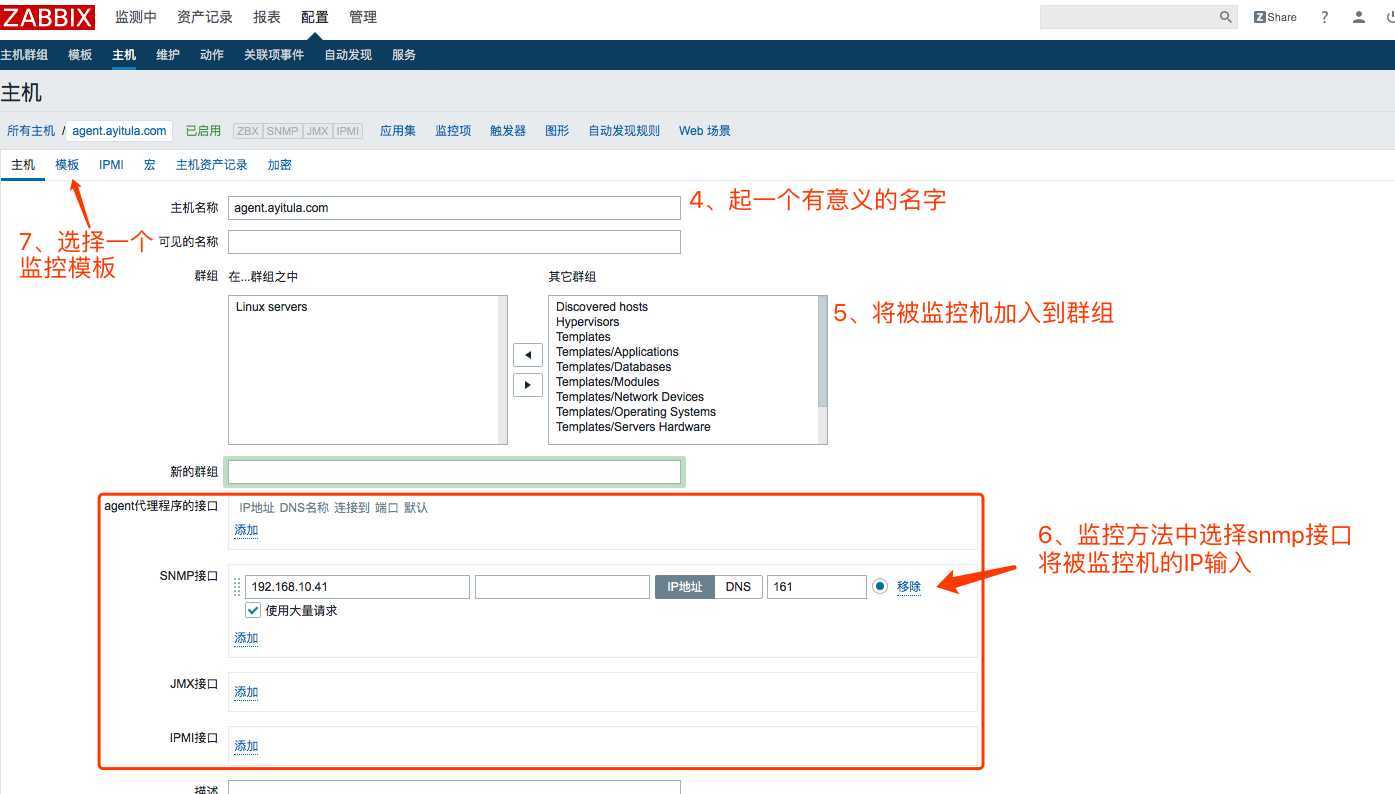Open 应用集 link

(398, 131)
